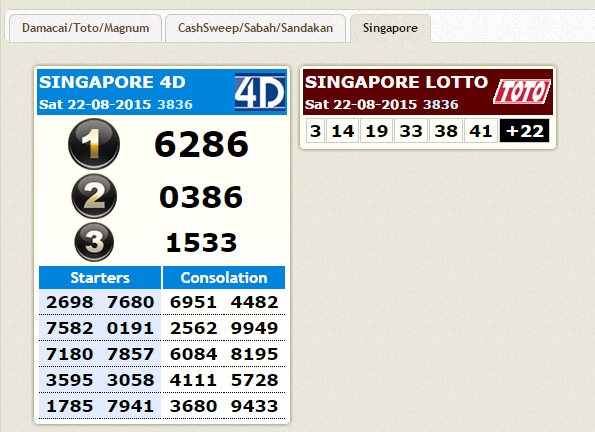The width and height of the screenshot is (595, 432).
Task: Select starter number 3058
Action: (x=131, y=380)
